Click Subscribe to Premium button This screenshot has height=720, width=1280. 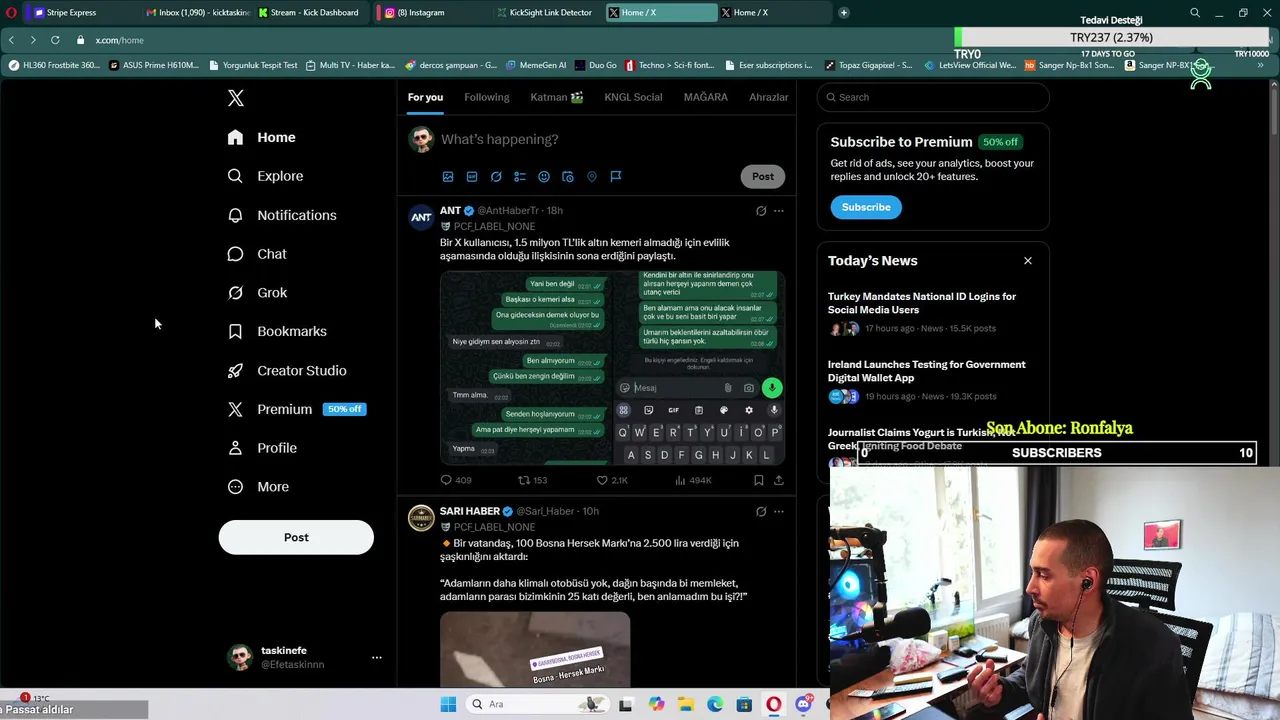pos(866,207)
